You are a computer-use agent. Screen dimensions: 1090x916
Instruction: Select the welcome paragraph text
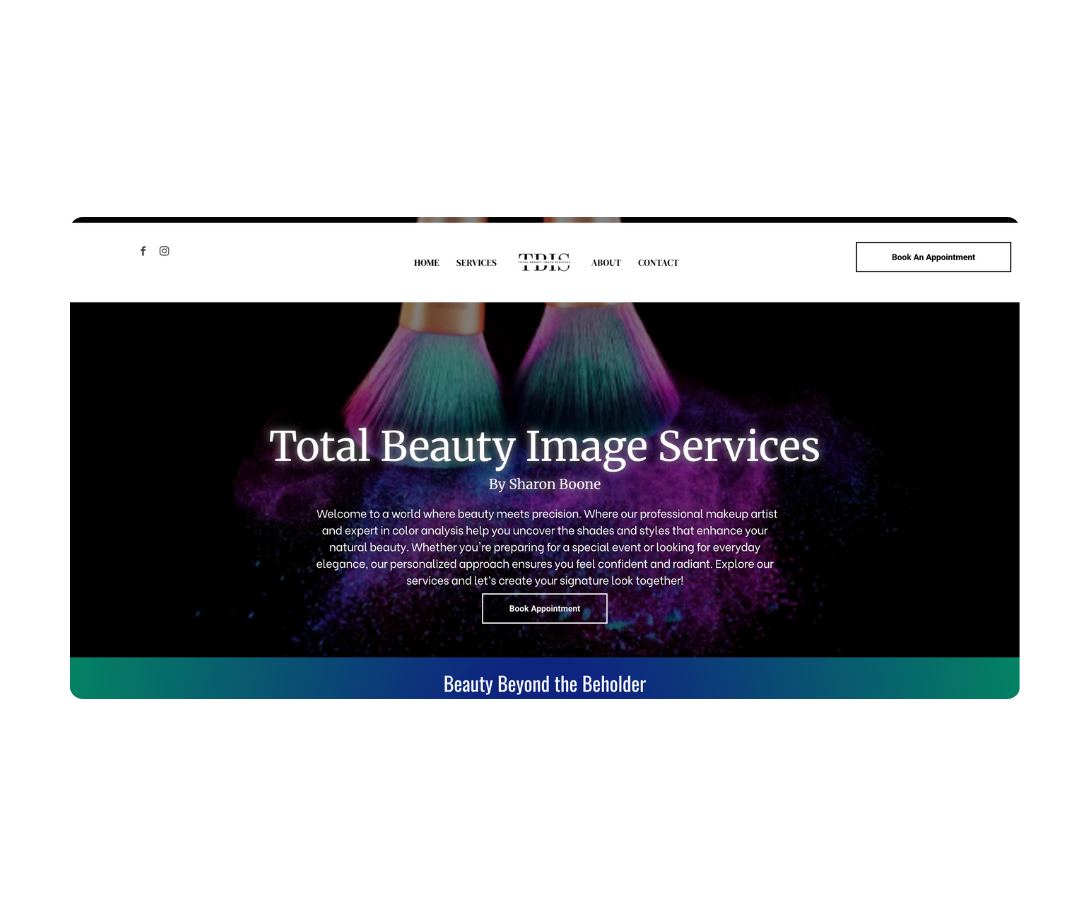[545, 547]
